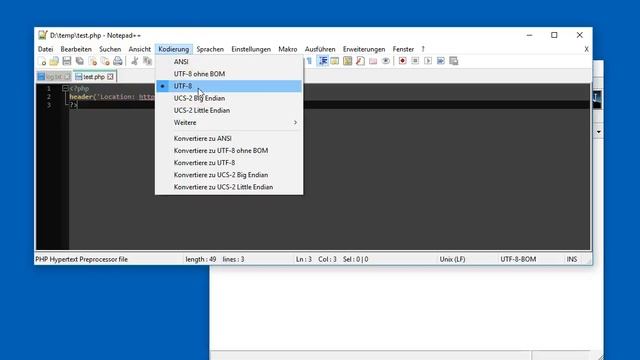Click the Print toolbar icon
640x360 pixels.
[x=118, y=61]
